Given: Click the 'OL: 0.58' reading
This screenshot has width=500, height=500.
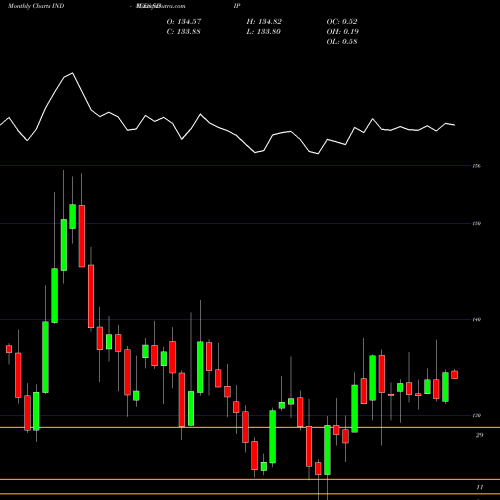Looking at the screenshot, I should [x=342, y=42].
